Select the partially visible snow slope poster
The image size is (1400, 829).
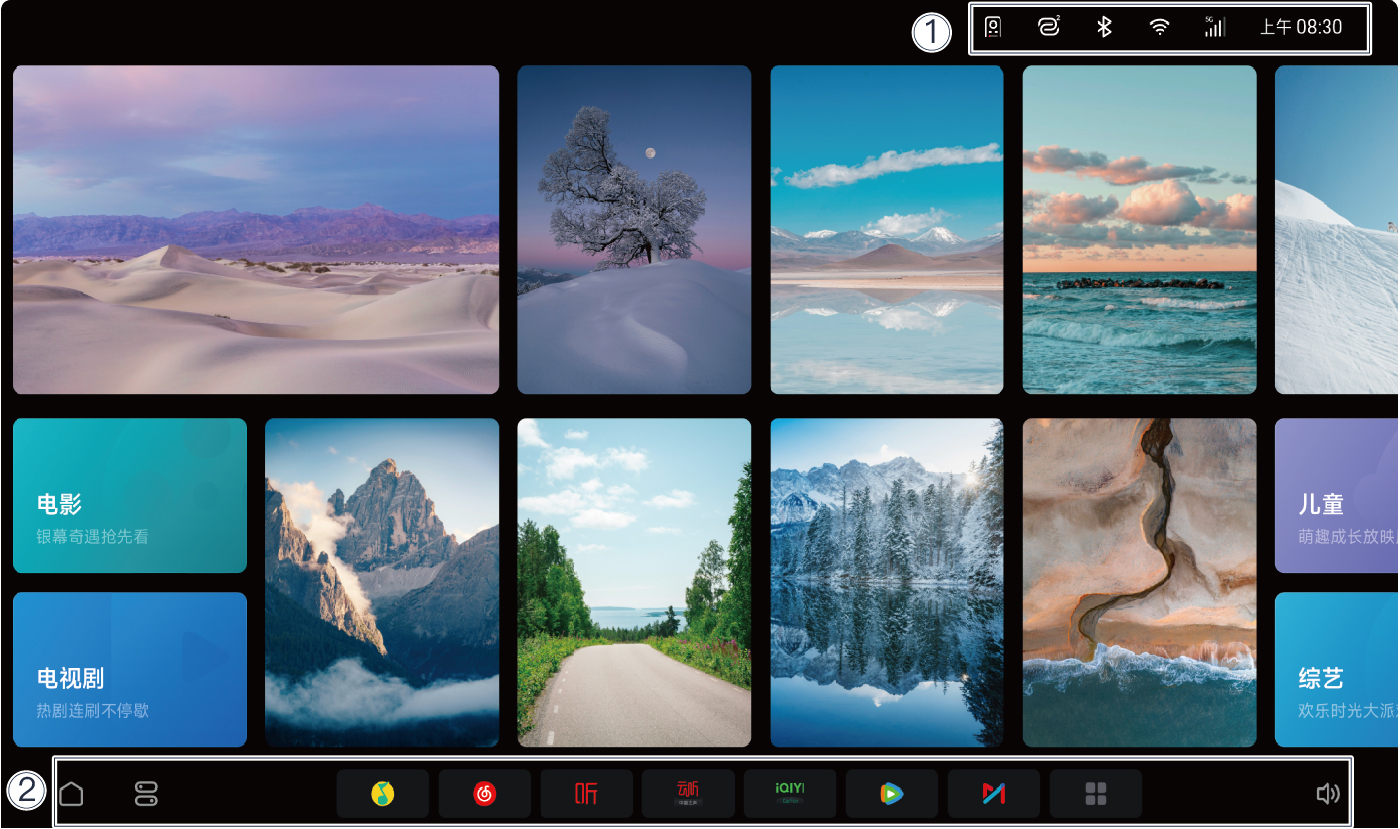click(1337, 229)
